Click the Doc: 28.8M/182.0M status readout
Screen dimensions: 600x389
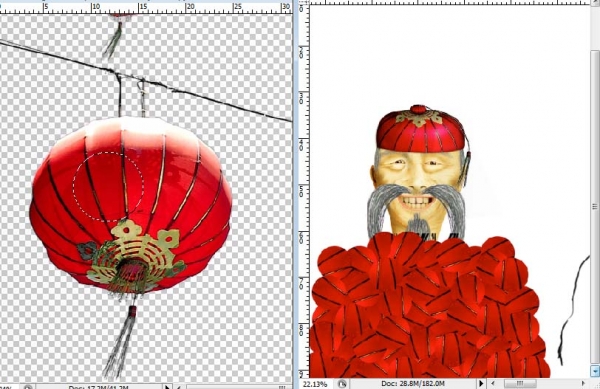(412, 383)
